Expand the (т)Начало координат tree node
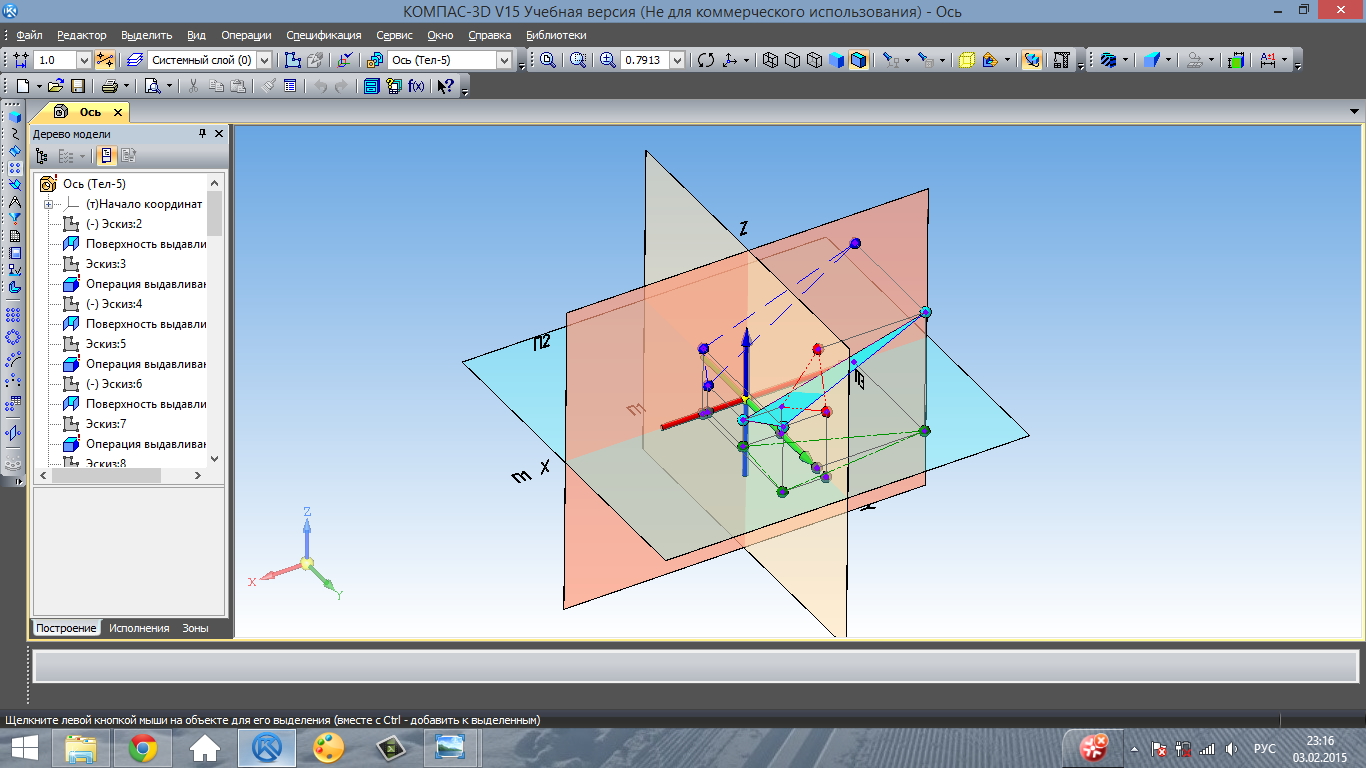This screenshot has height=768, width=1366. [47, 204]
